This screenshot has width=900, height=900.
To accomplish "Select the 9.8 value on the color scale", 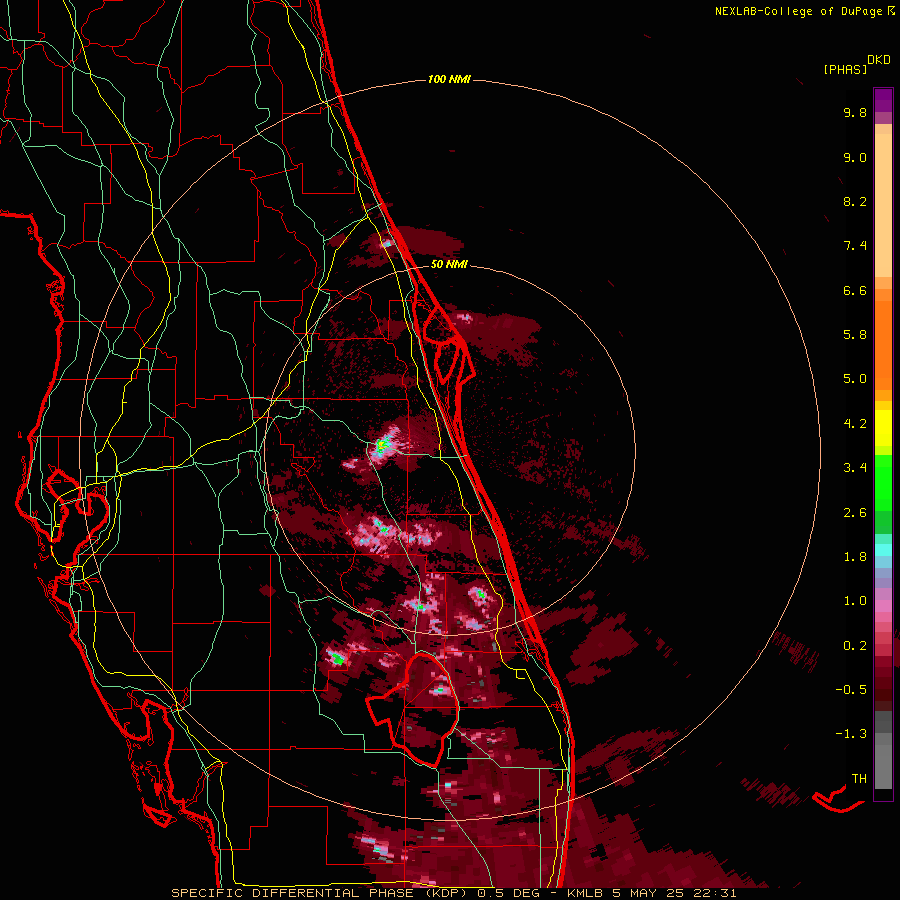I will 855,112.
